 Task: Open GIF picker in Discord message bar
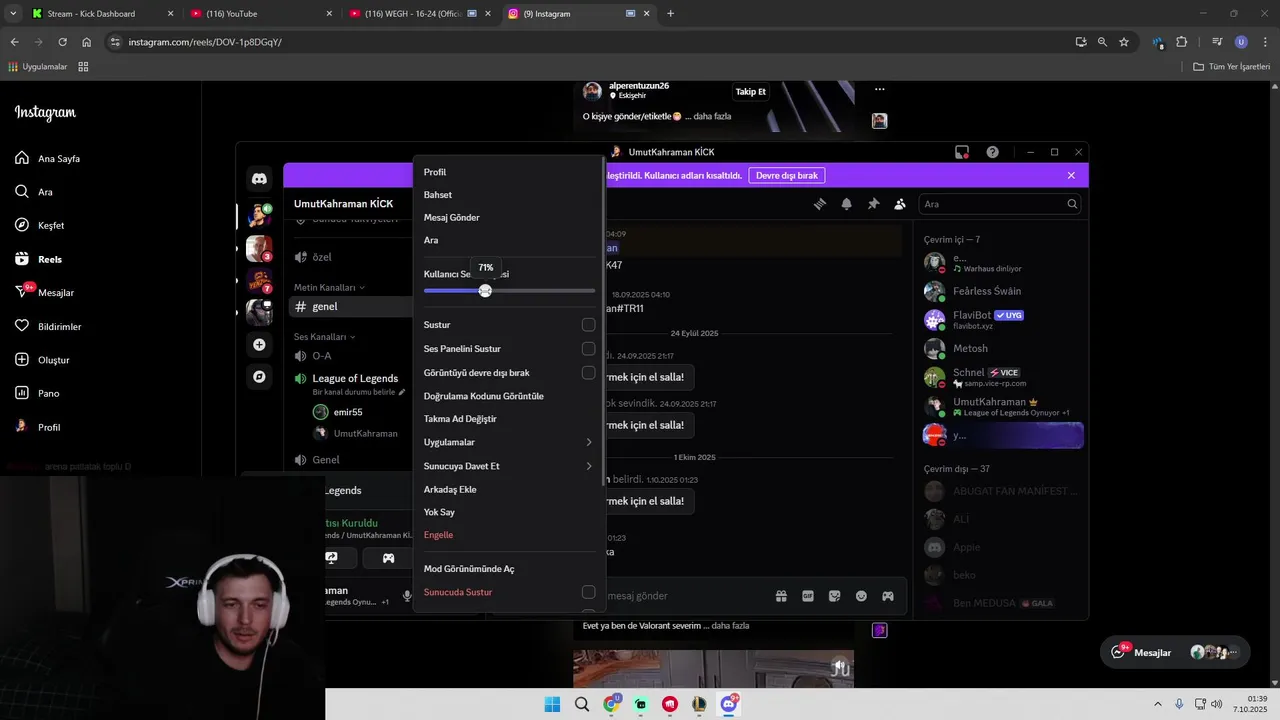[808, 596]
